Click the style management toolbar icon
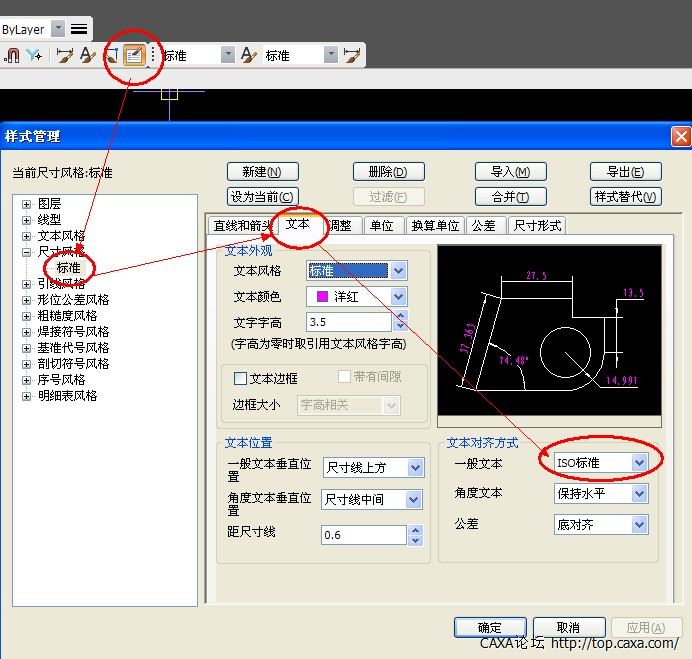The image size is (692, 659). pyautogui.click(x=134, y=56)
